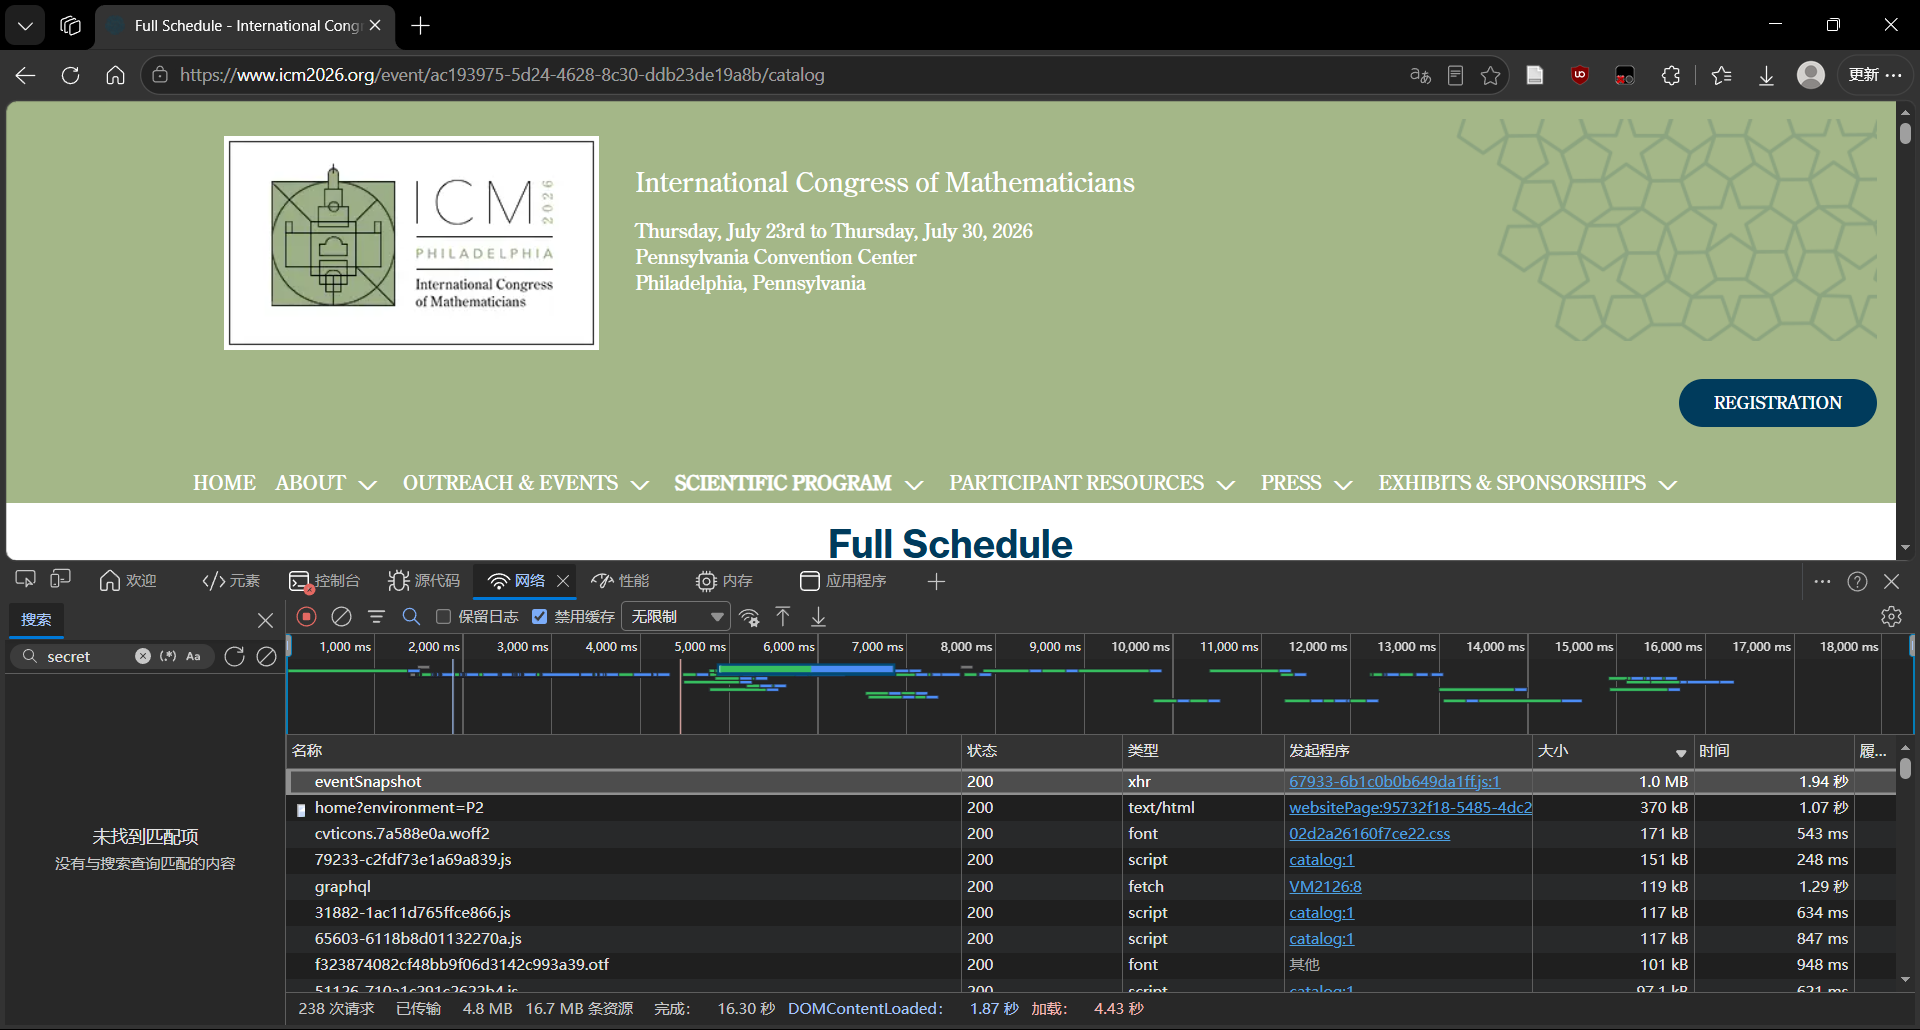Clear the network log
1920x1030 pixels.
point(341,617)
